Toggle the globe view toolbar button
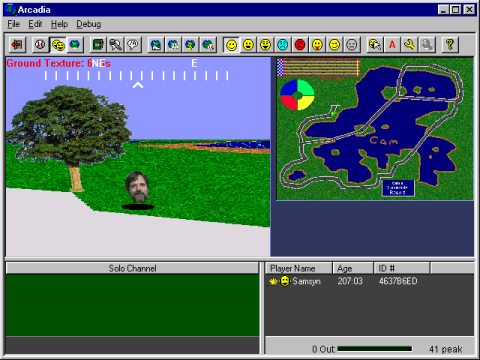 (x=75, y=45)
